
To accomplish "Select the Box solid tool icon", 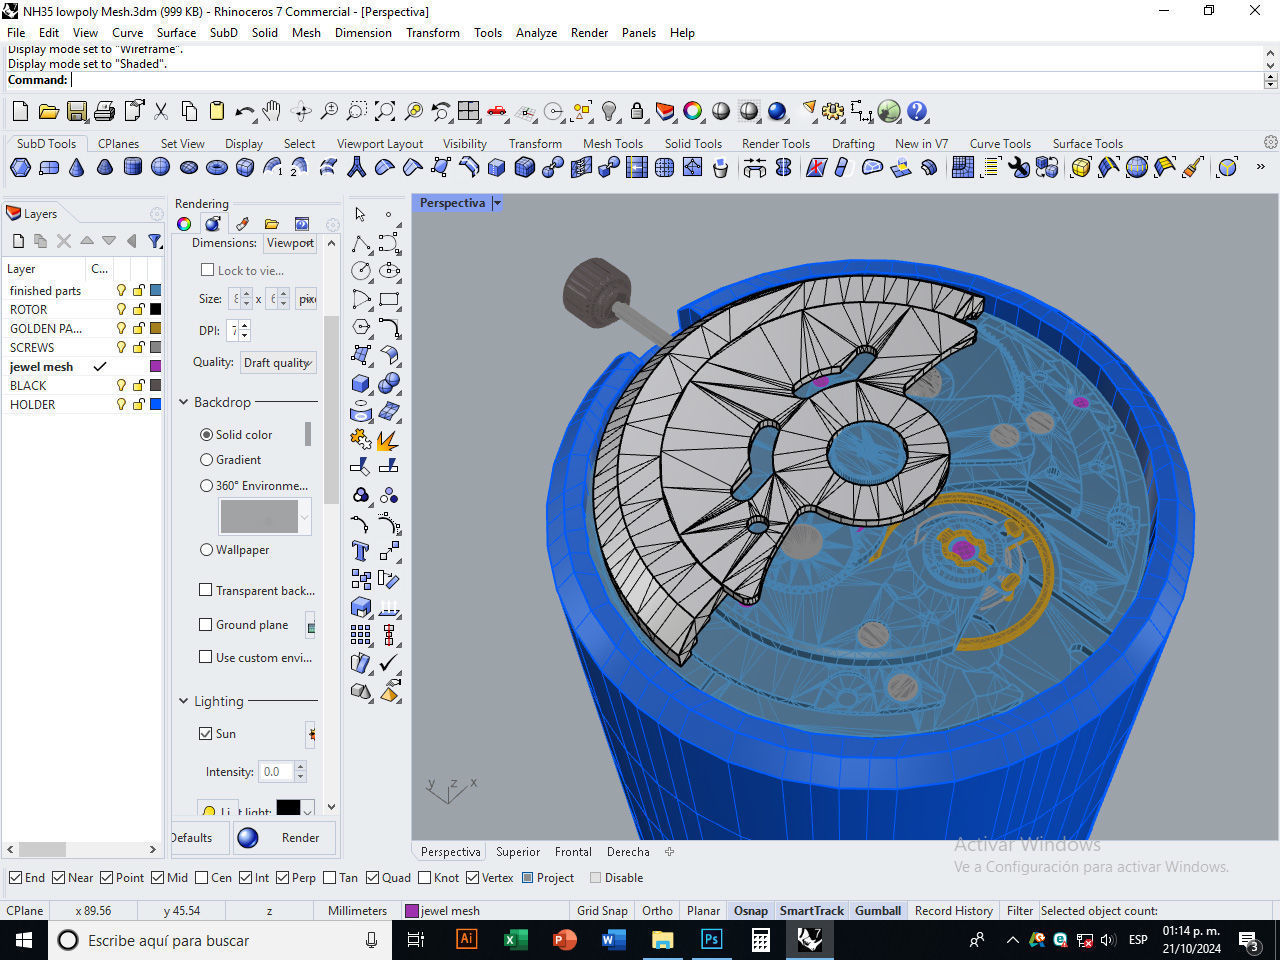I will pos(361,383).
